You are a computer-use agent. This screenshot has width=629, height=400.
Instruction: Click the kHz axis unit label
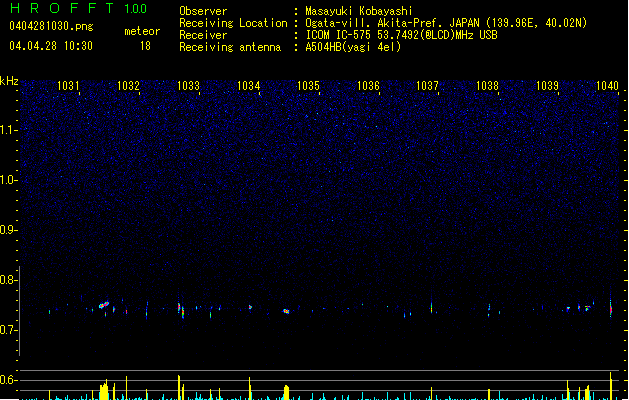click(x=9, y=81)
